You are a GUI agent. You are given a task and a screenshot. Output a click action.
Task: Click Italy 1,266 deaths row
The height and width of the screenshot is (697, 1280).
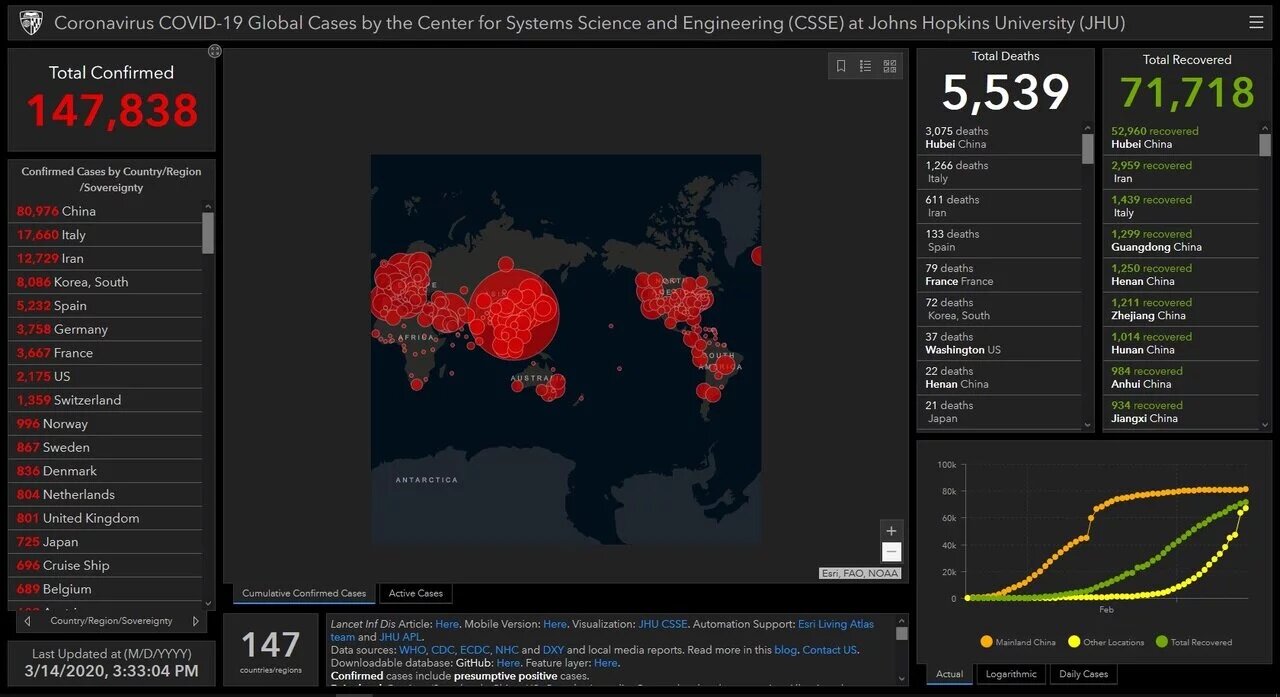(999, 172)
